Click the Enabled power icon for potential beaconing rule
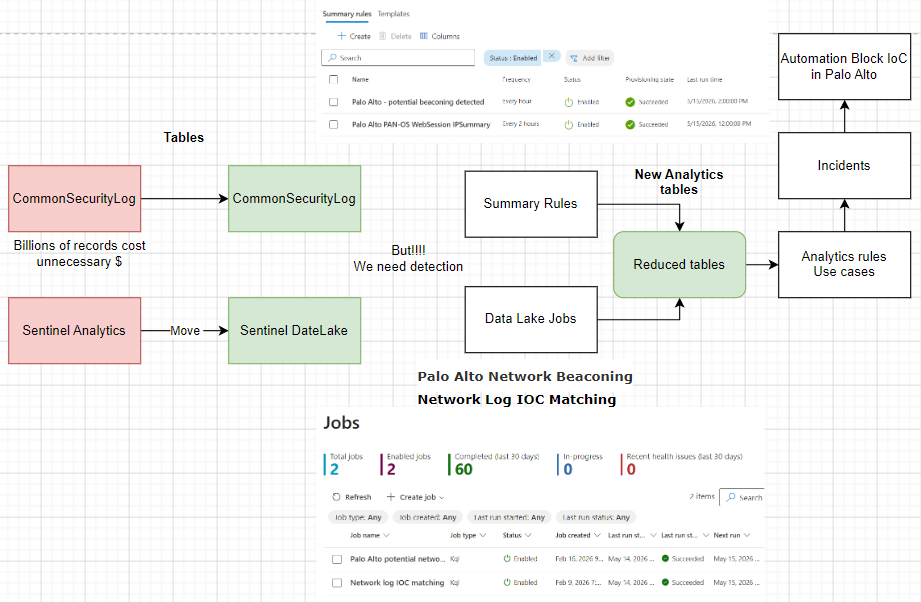Viewport: 921px width, 602px height. 569,102
